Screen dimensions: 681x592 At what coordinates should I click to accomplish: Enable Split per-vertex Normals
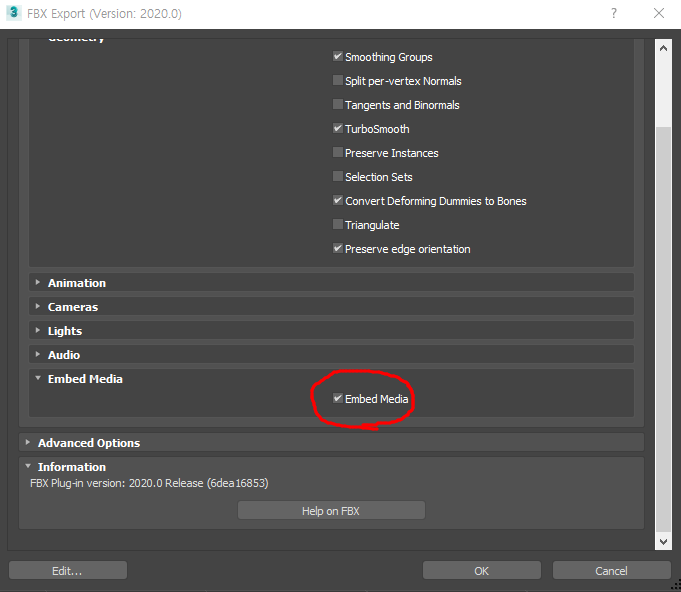(x=337, y=80)
